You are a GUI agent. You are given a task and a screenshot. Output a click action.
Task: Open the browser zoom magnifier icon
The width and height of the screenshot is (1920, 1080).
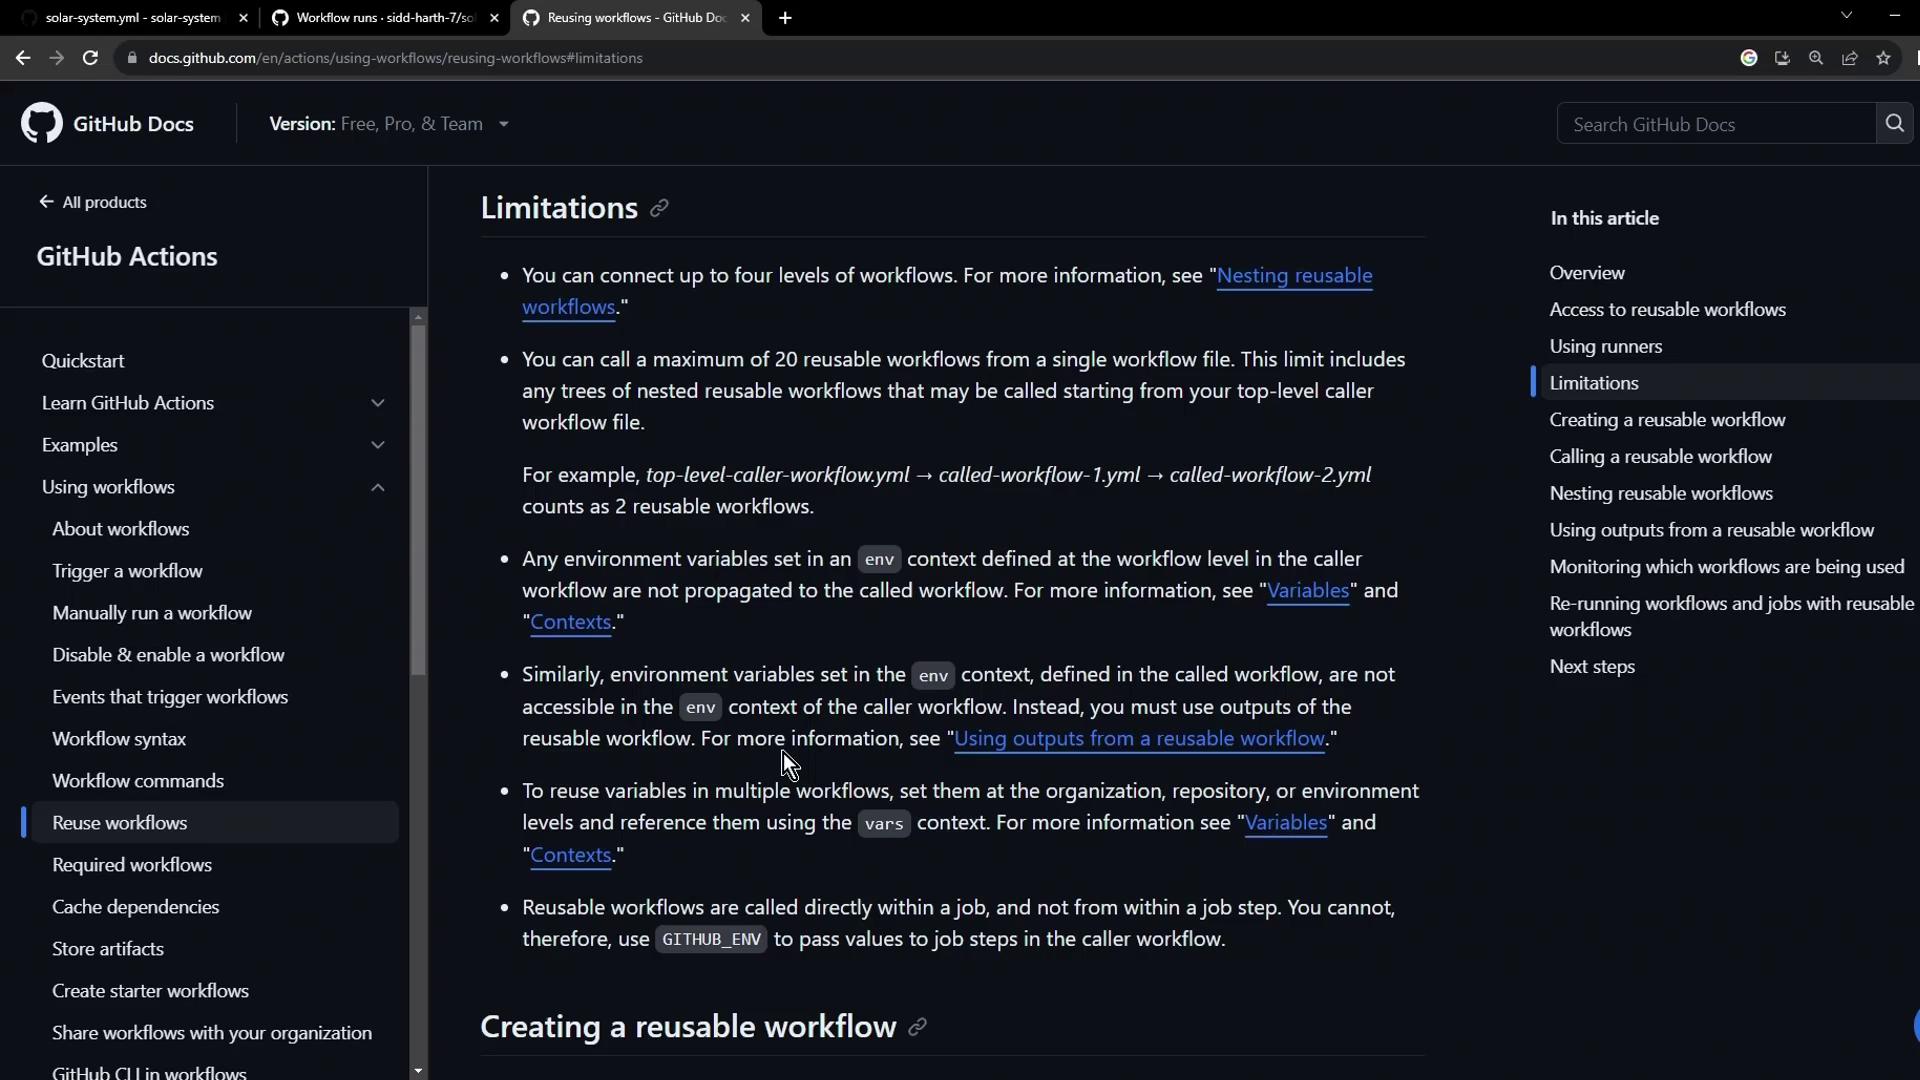[1816, 58]
